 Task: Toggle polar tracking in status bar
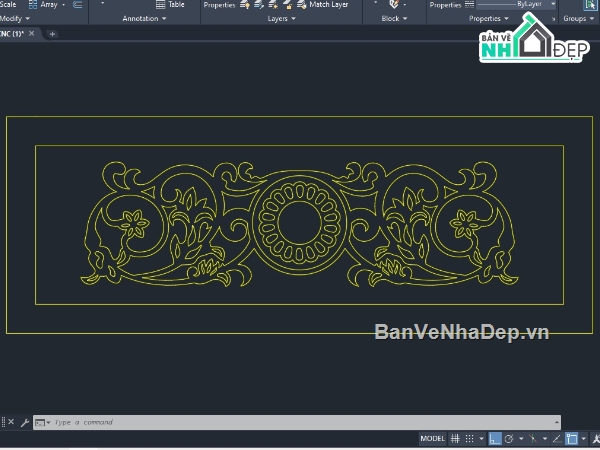point(509,439)
